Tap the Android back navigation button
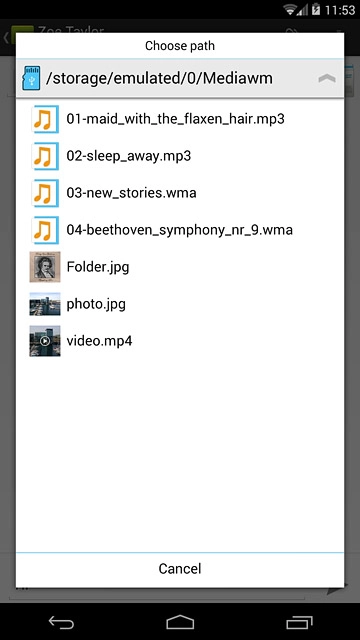 [x=61, y=622]
